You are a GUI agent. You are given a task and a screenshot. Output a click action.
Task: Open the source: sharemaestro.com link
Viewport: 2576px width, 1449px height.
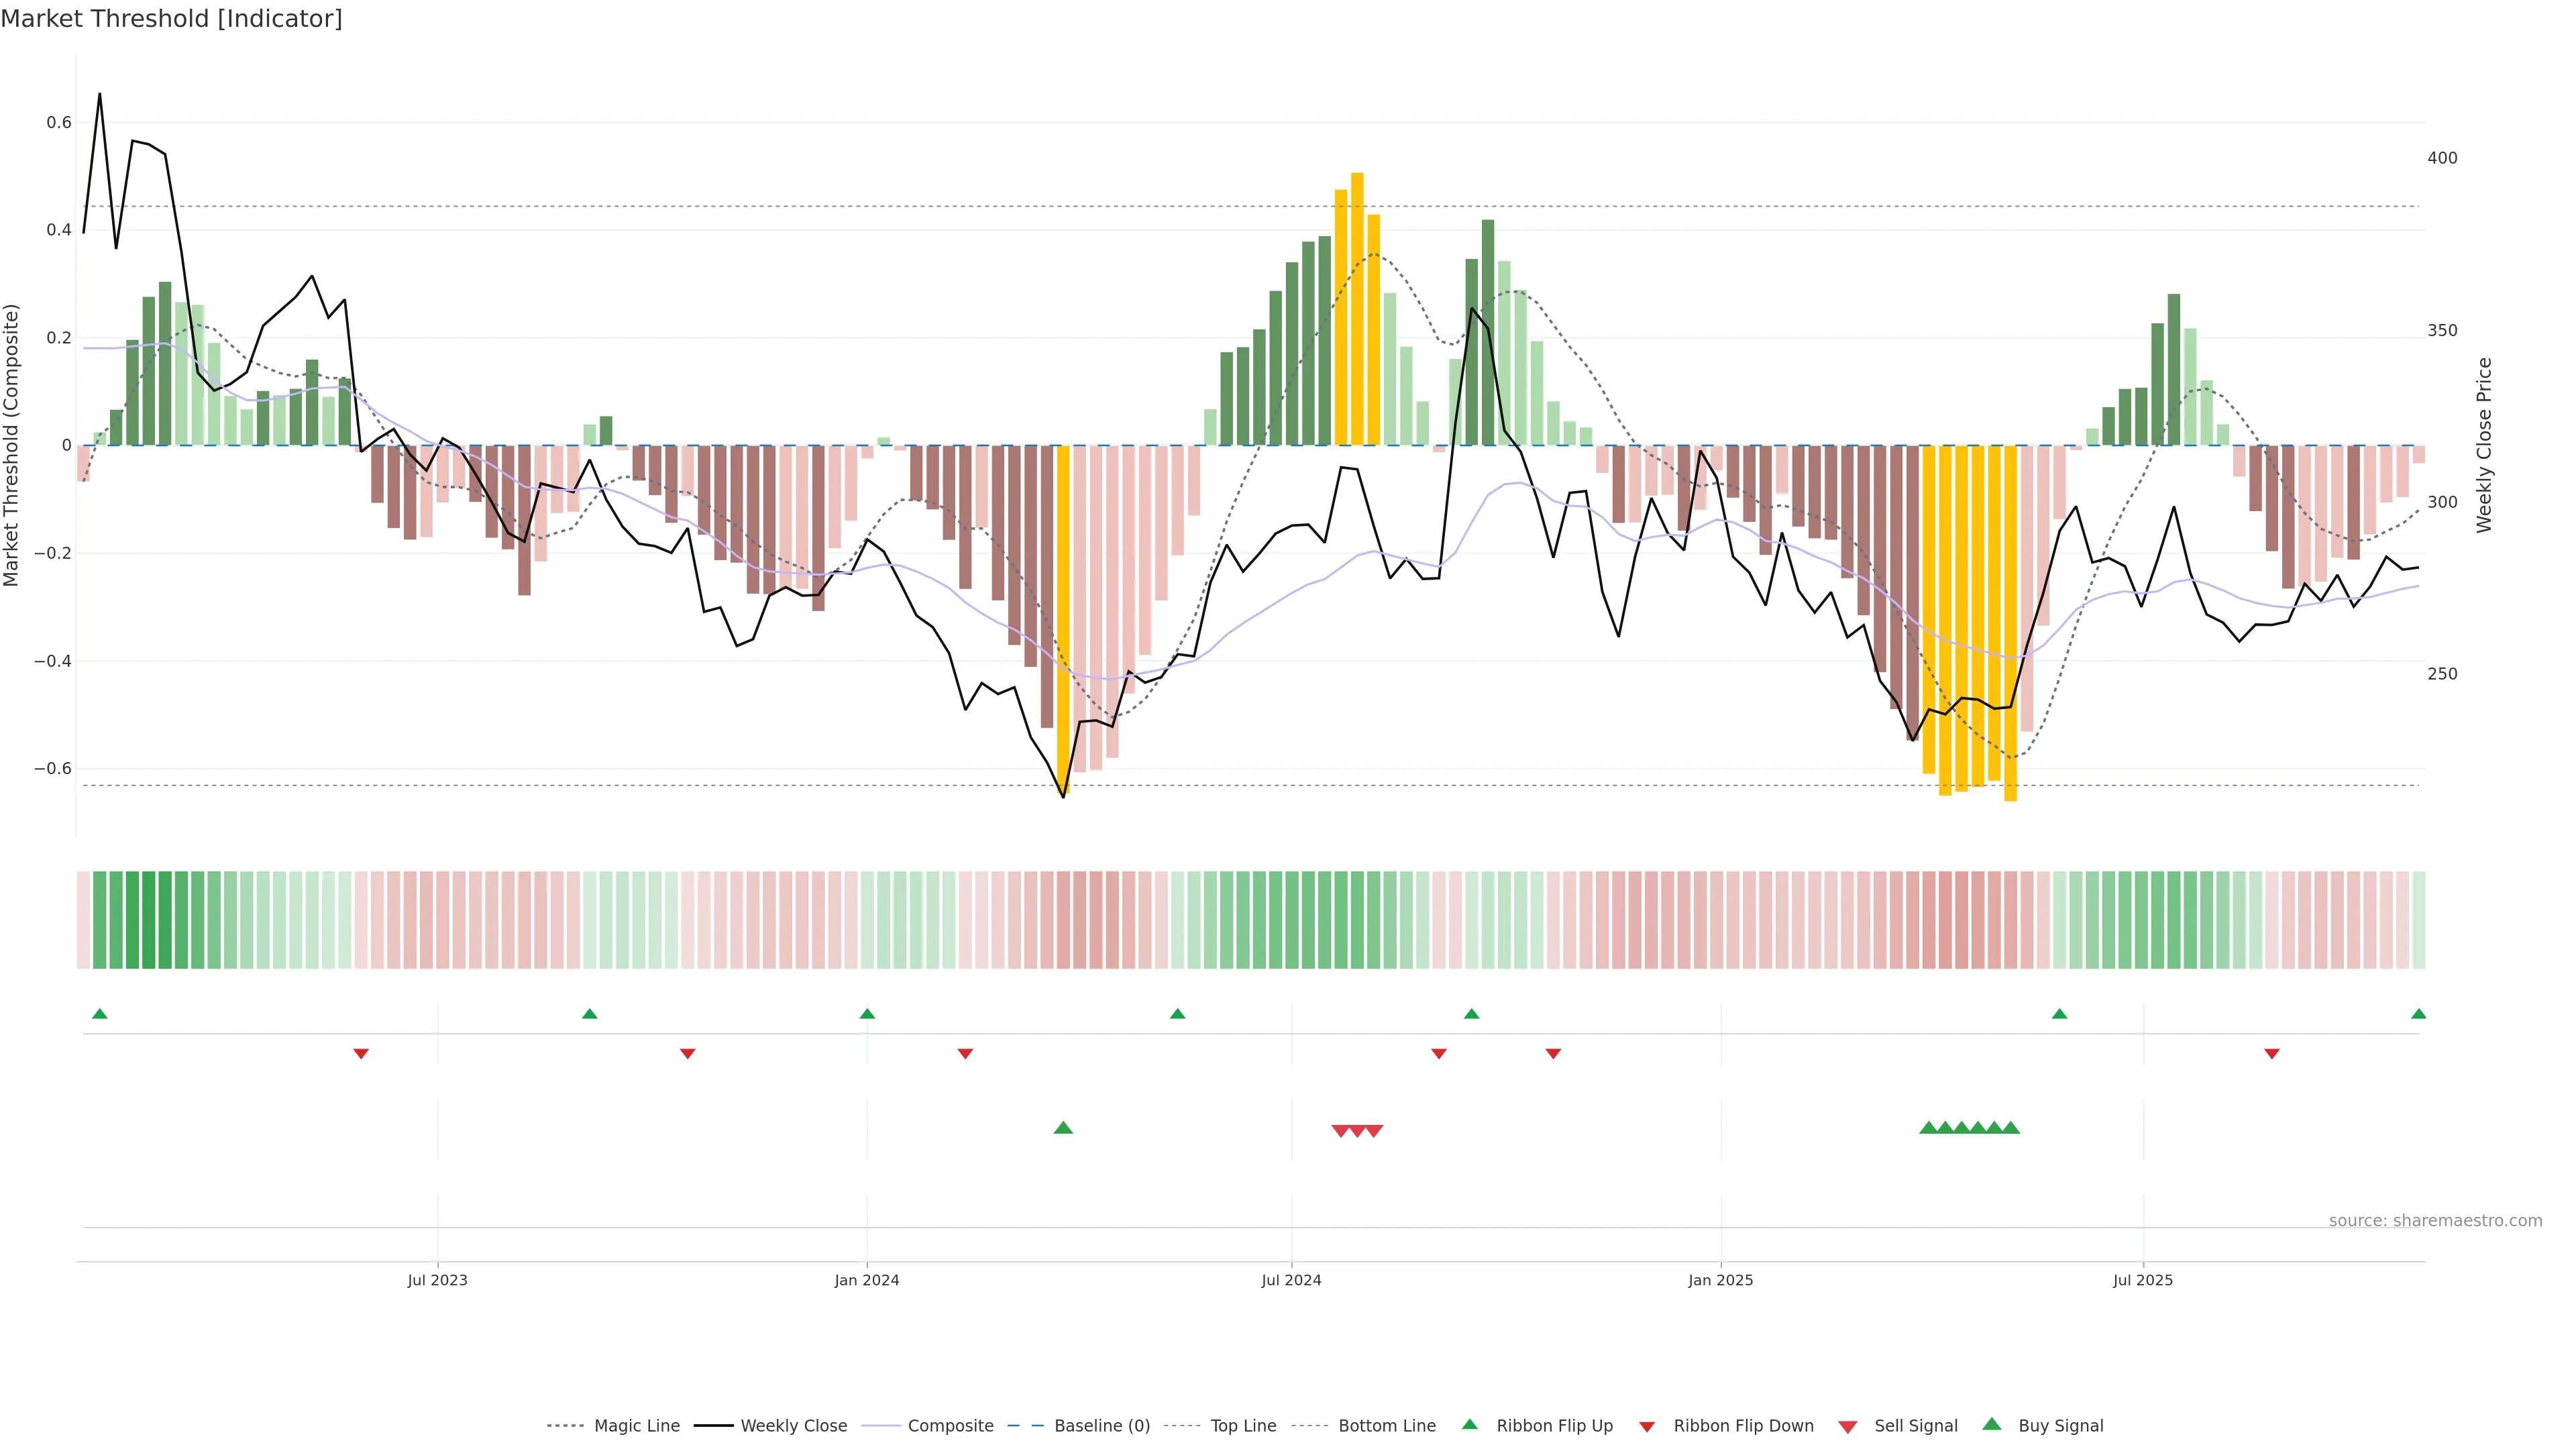[x=2435, y=1221]
